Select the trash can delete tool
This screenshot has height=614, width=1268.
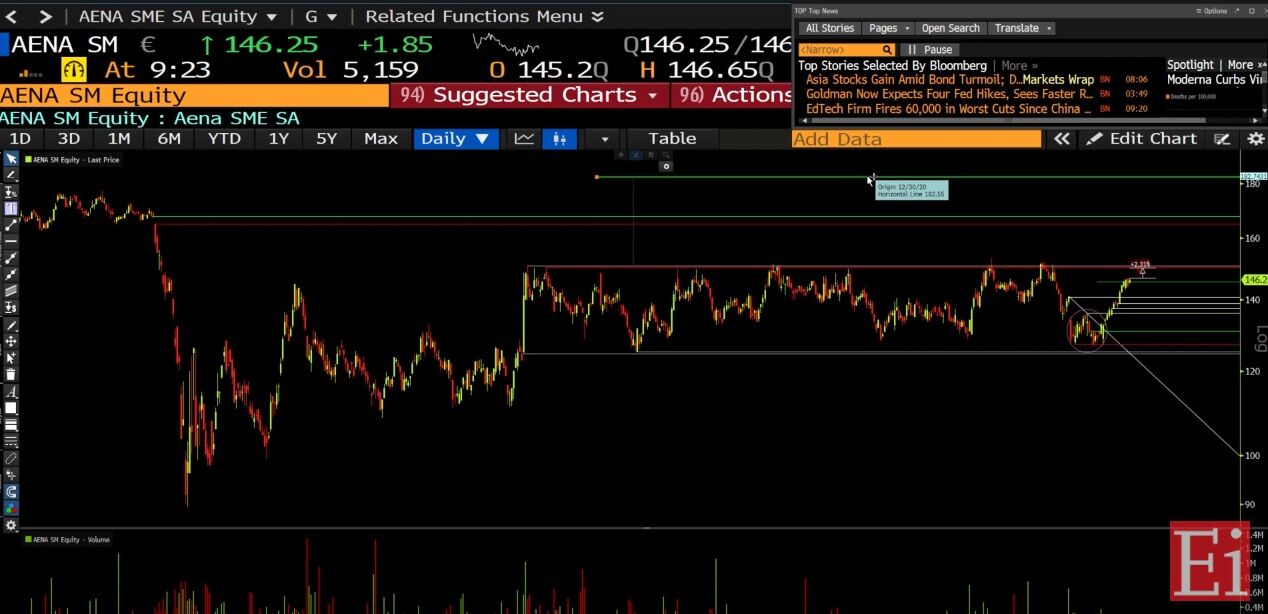[x=11, y=375]
